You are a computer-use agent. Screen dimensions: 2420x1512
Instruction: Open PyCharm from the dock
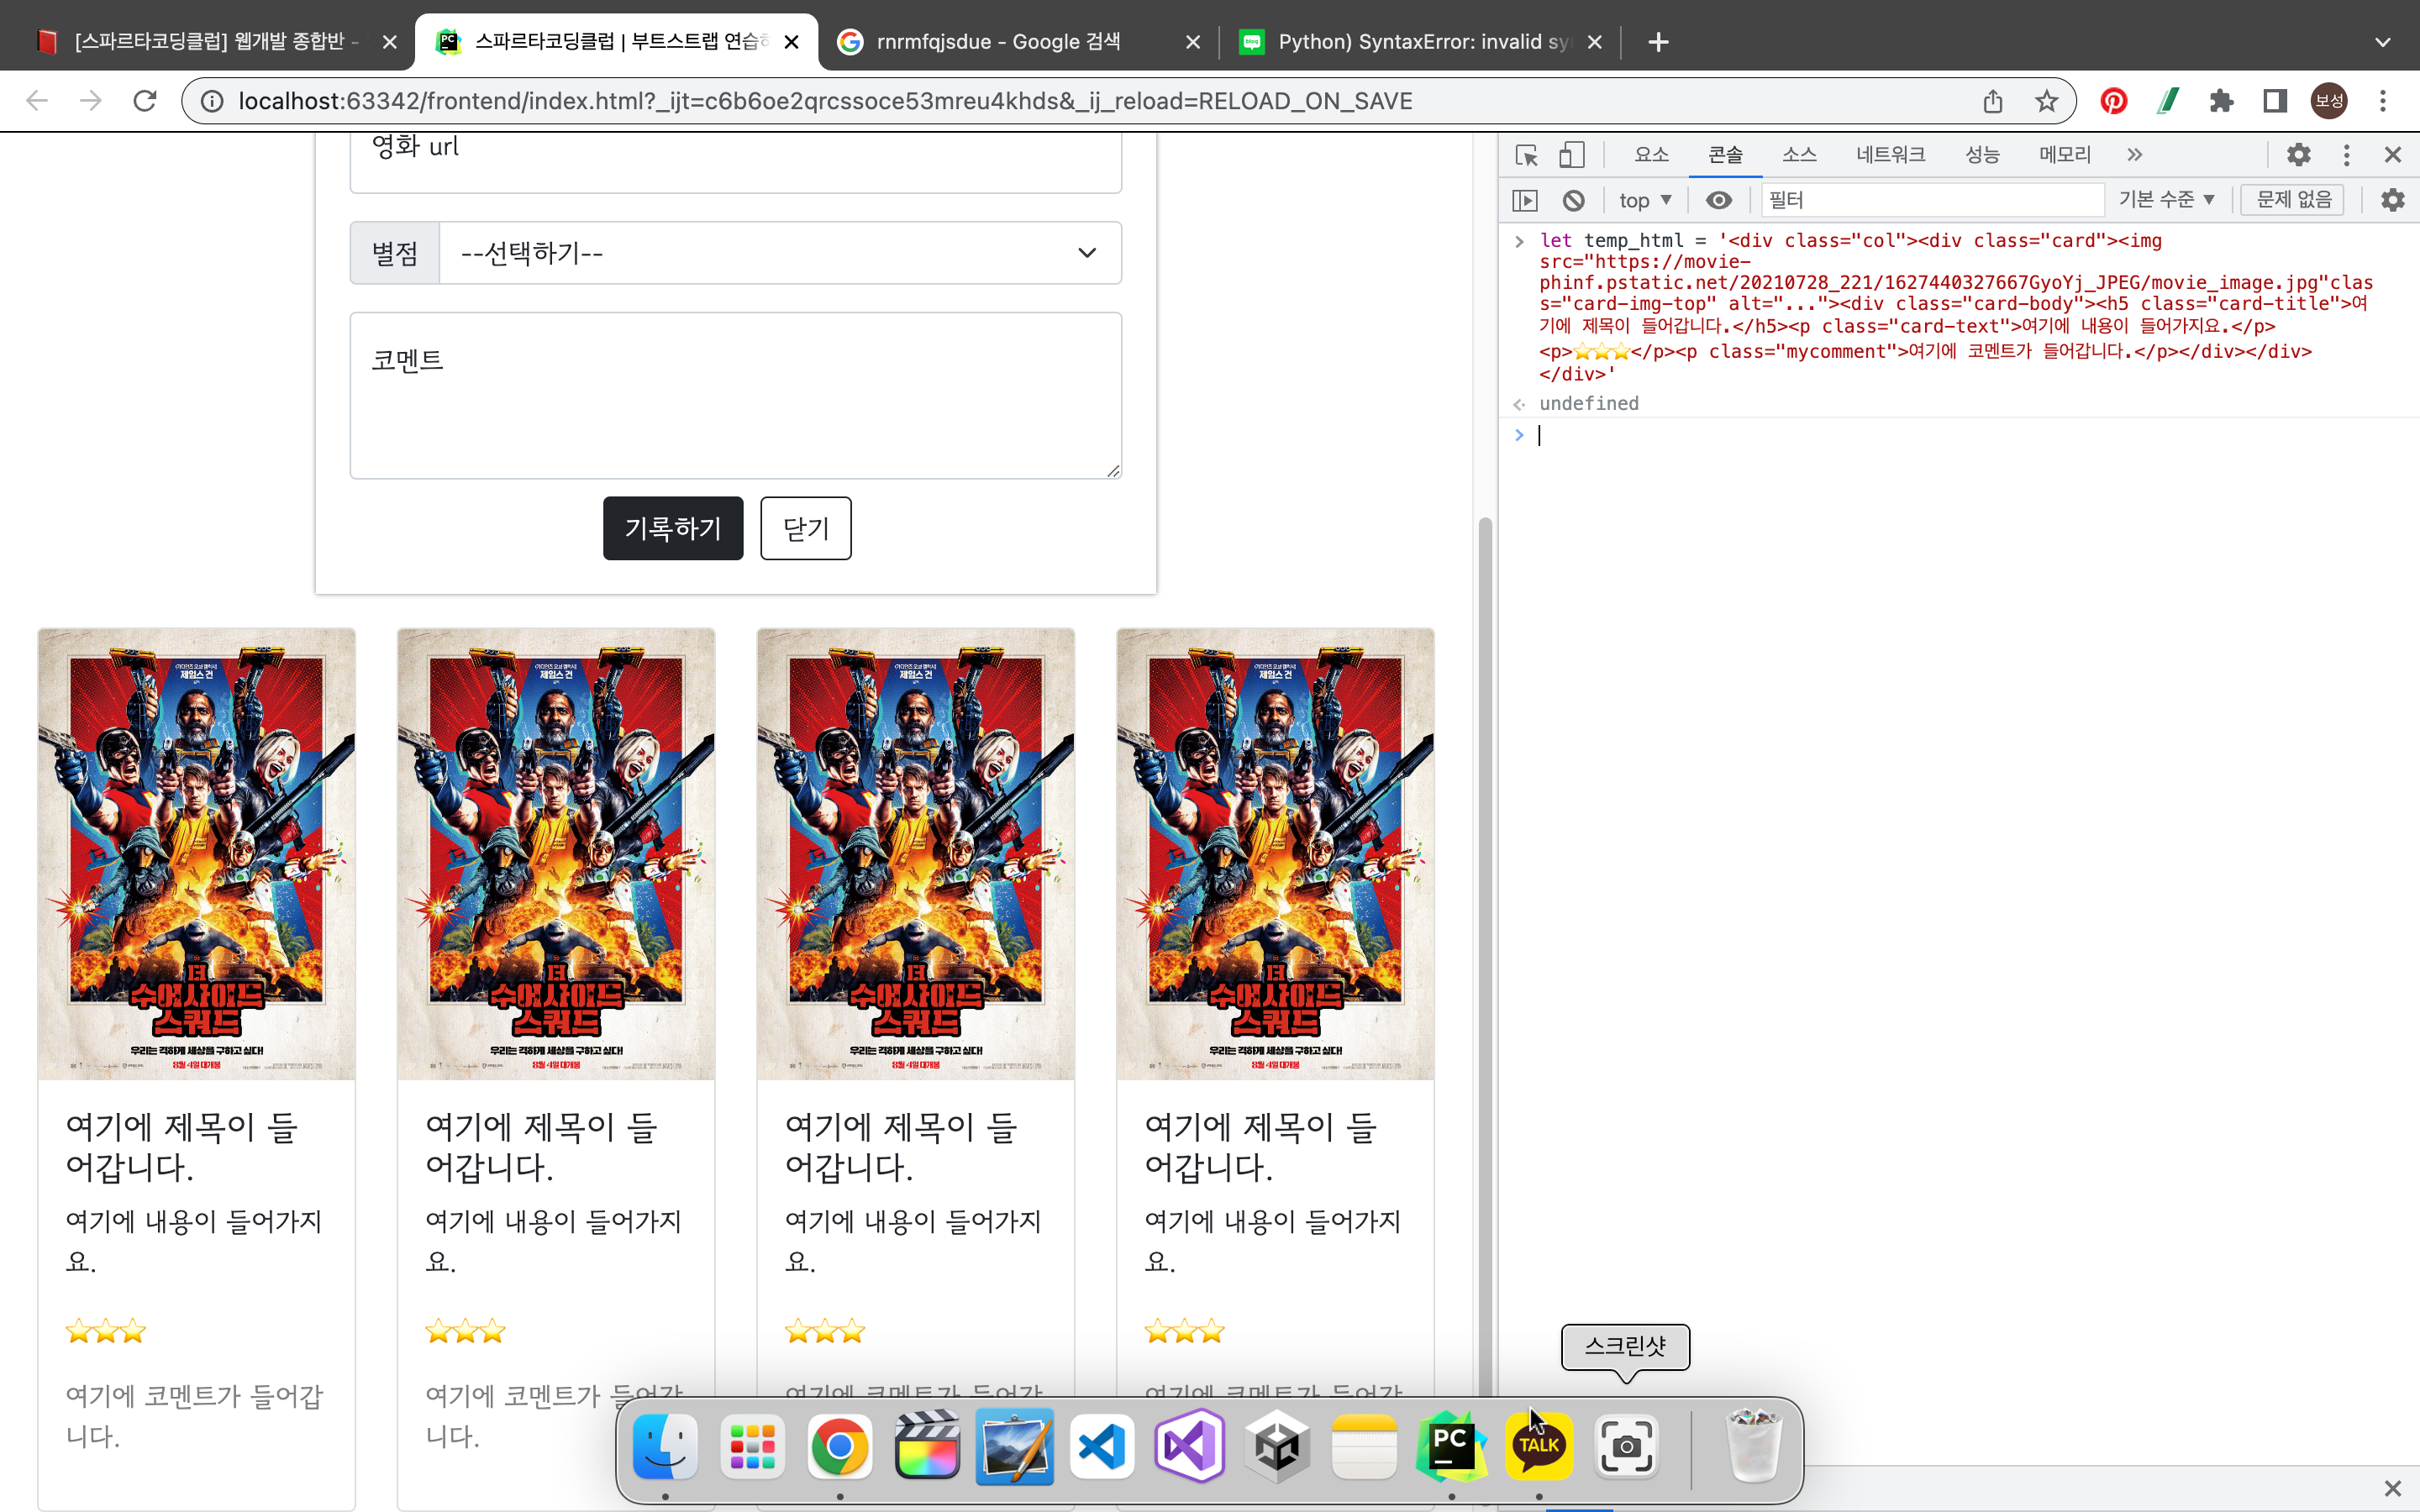(x=1451, y=1446)
